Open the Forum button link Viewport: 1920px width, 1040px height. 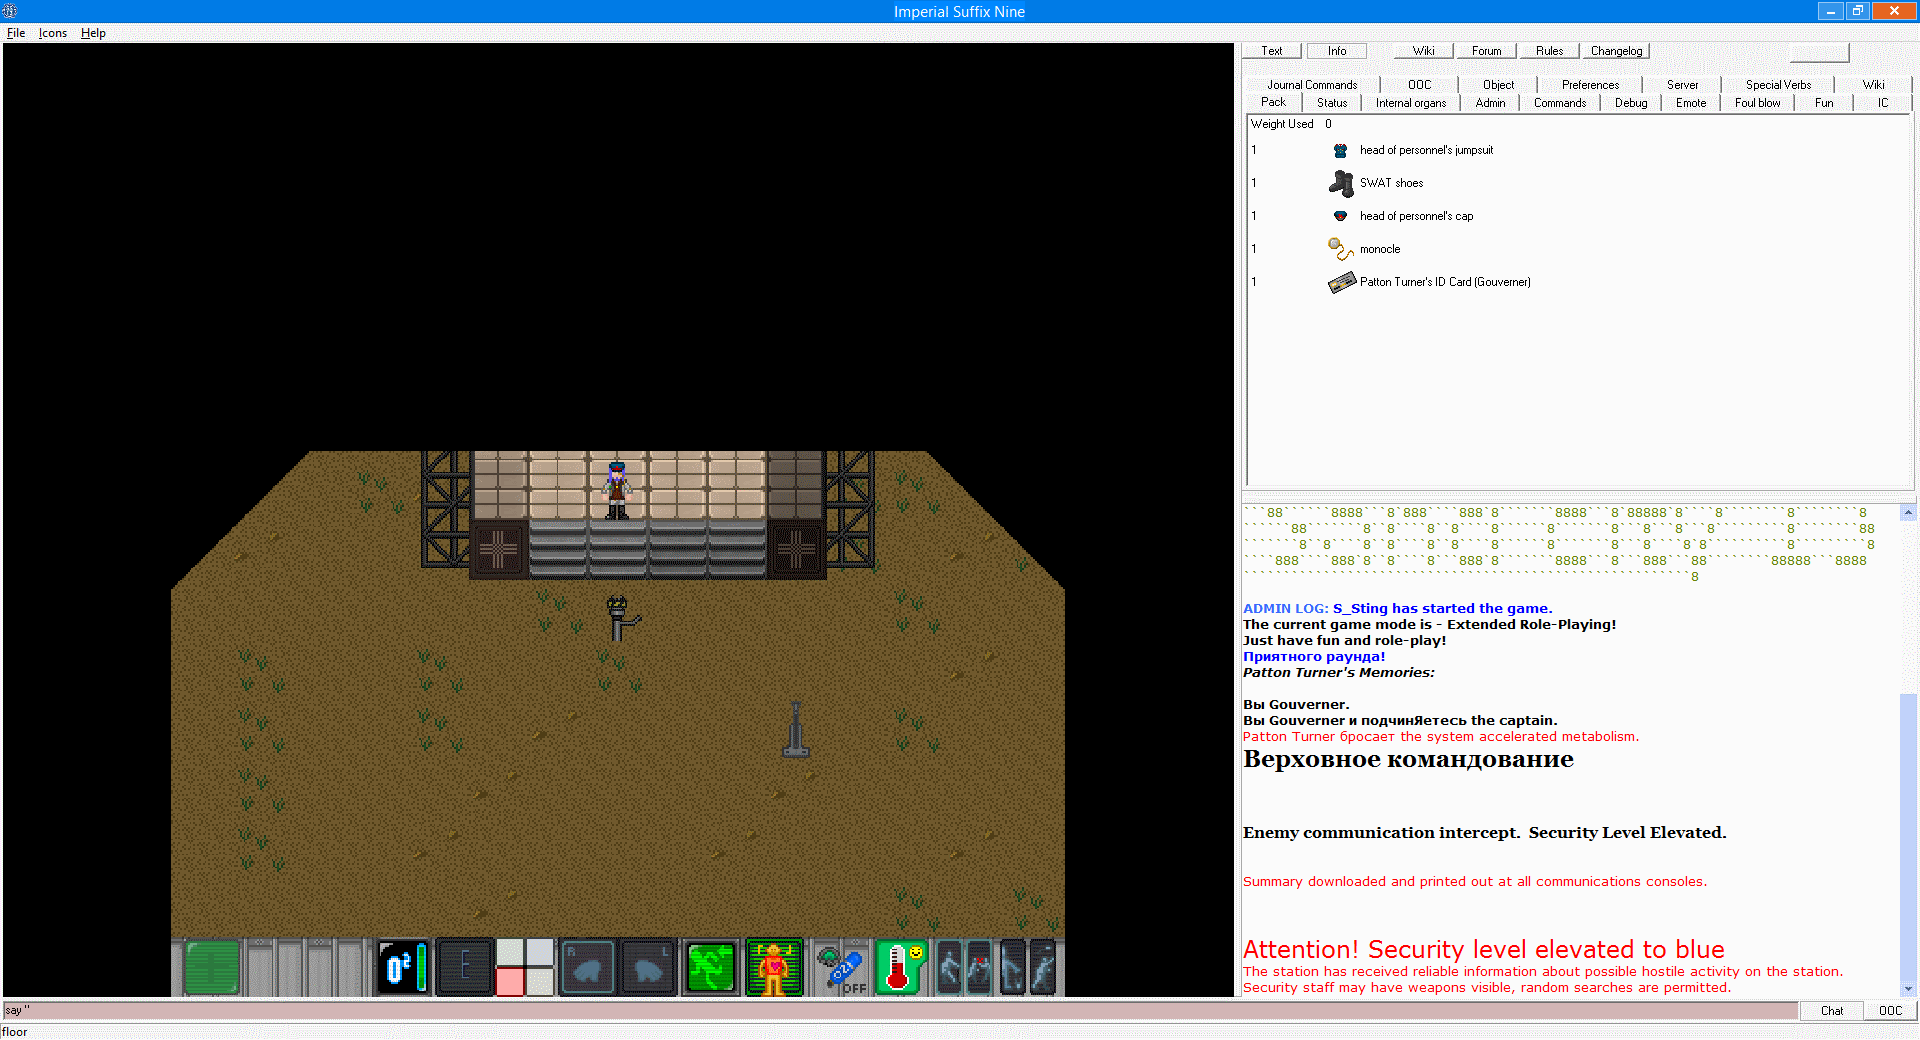1486,51
